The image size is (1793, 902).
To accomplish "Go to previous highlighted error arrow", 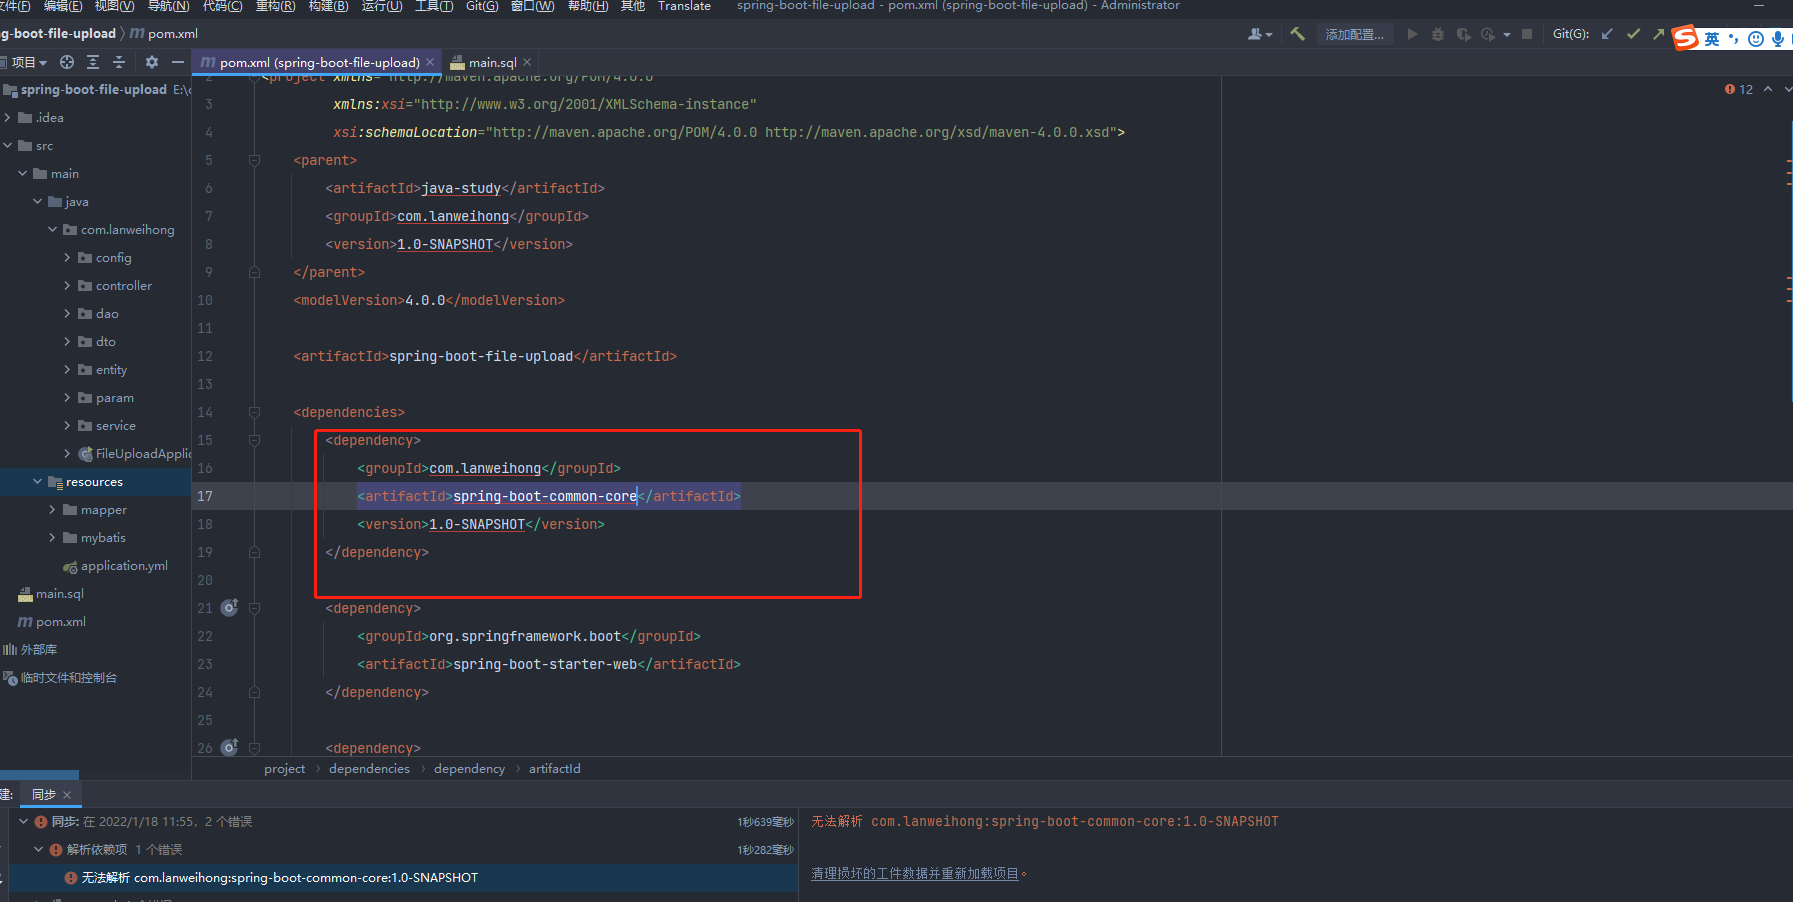I will pos(1768,89).
